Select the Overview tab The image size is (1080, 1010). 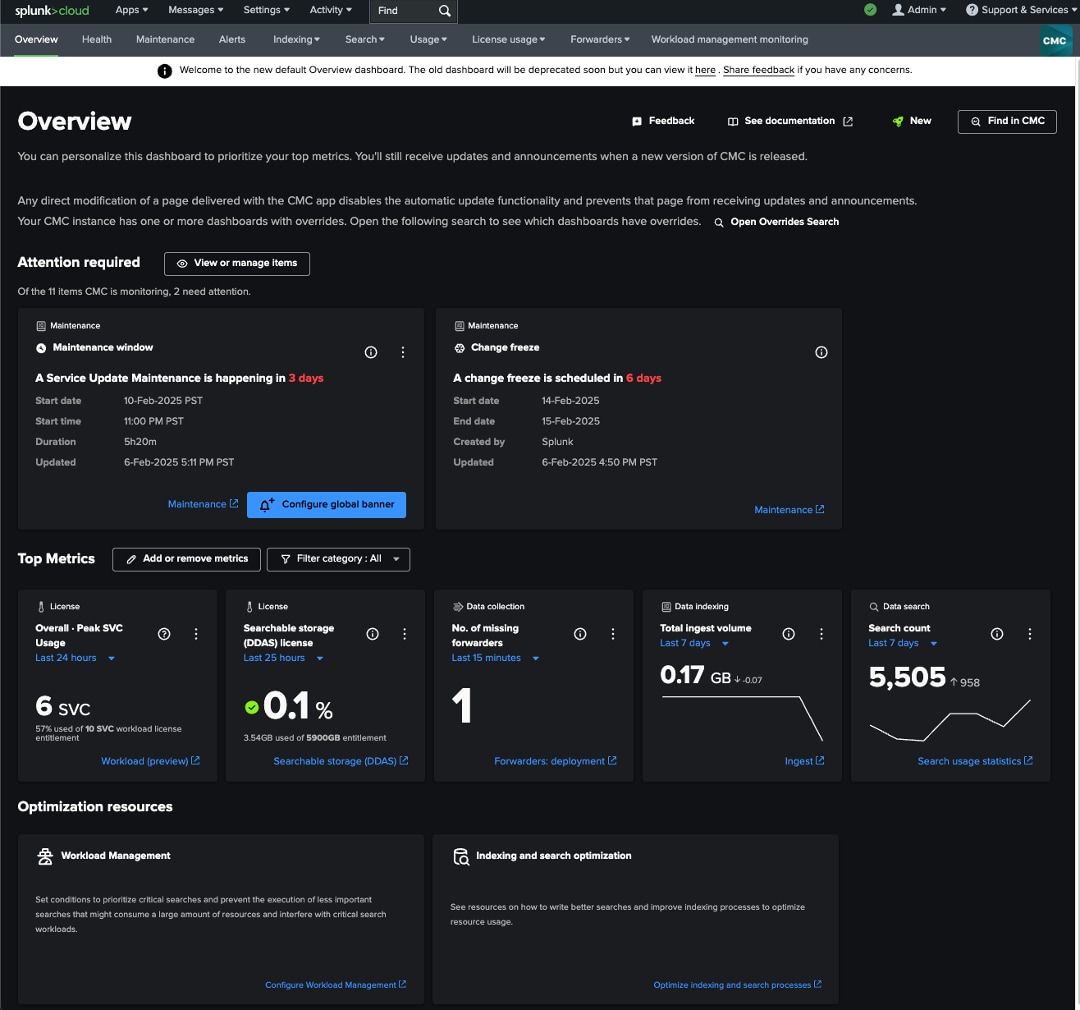(37, 40)
